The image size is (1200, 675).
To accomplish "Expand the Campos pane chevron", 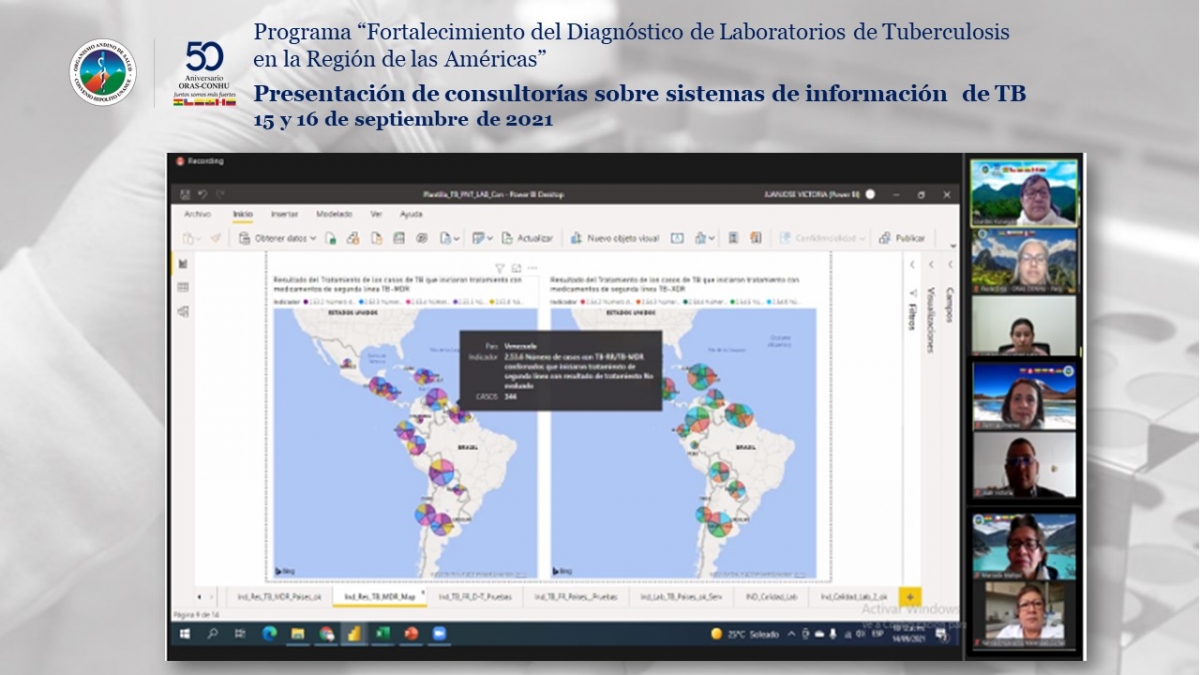I will point(949,265).
